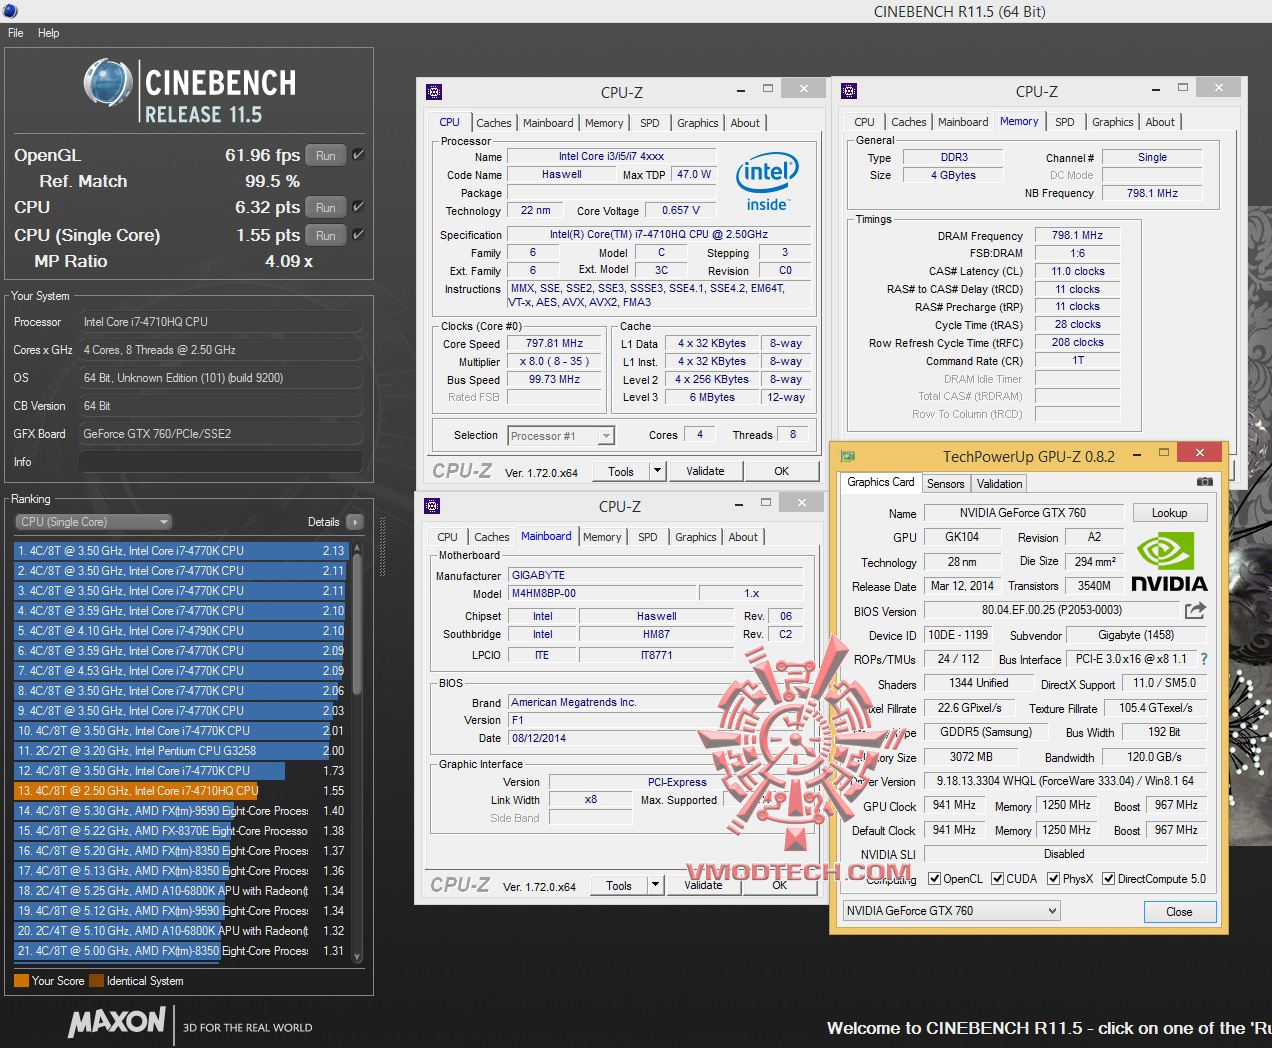The image size is (1272, 1048).
Task: Click the GIGABYTE manufacturer field
Action: [x=656, y=576]
